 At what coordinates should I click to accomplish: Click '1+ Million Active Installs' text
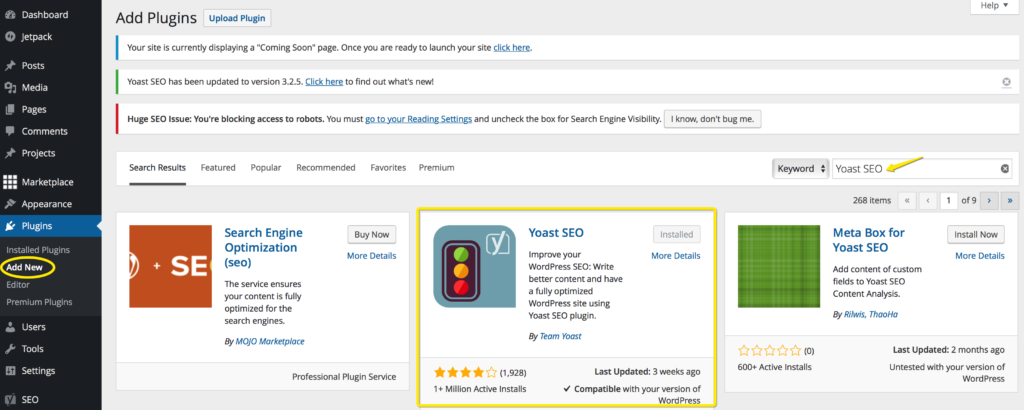tap(480, 389)
